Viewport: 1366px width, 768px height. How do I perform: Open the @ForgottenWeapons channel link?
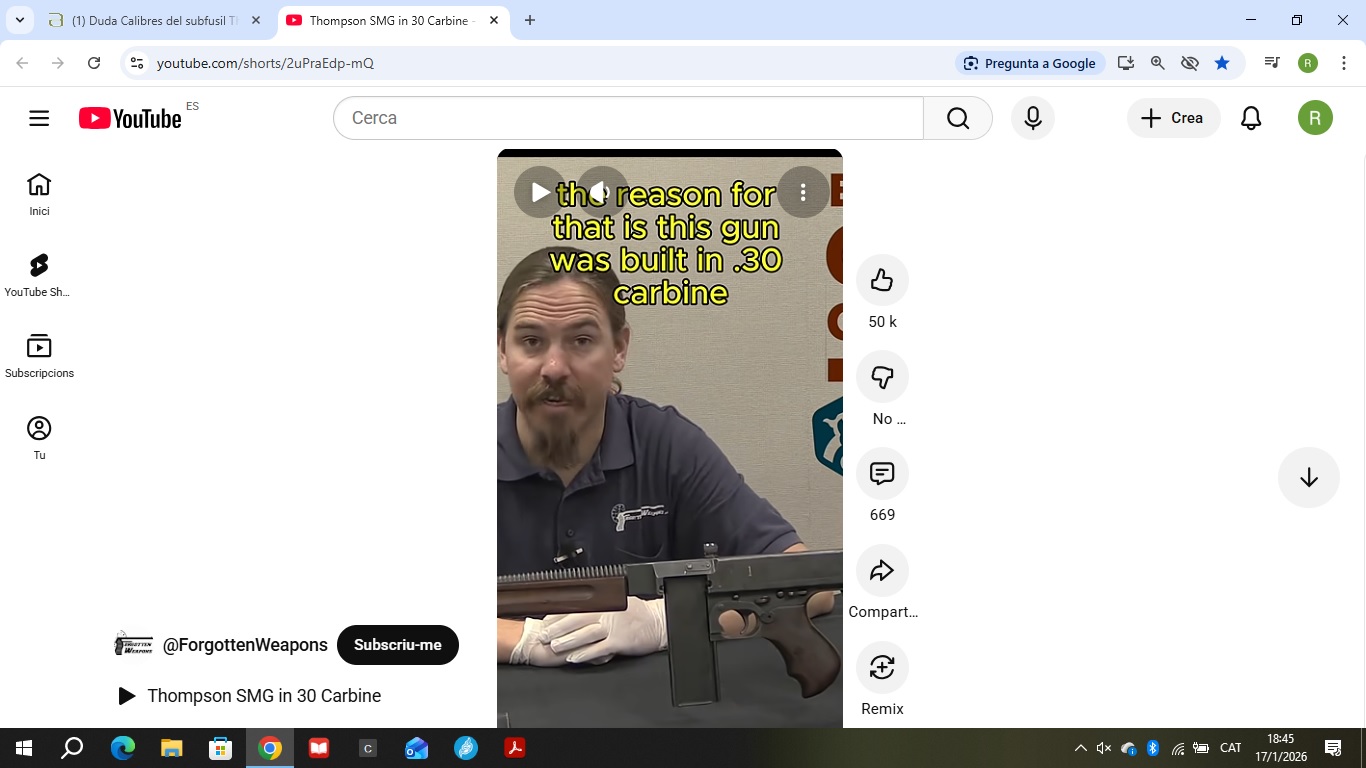tap(245, 645)
